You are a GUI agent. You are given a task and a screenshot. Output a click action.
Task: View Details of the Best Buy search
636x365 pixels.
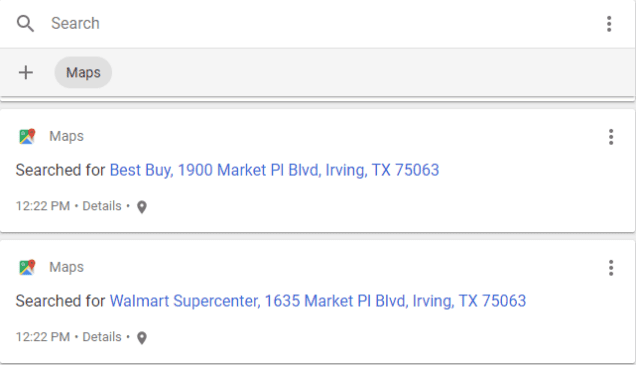tap(102, 206)
